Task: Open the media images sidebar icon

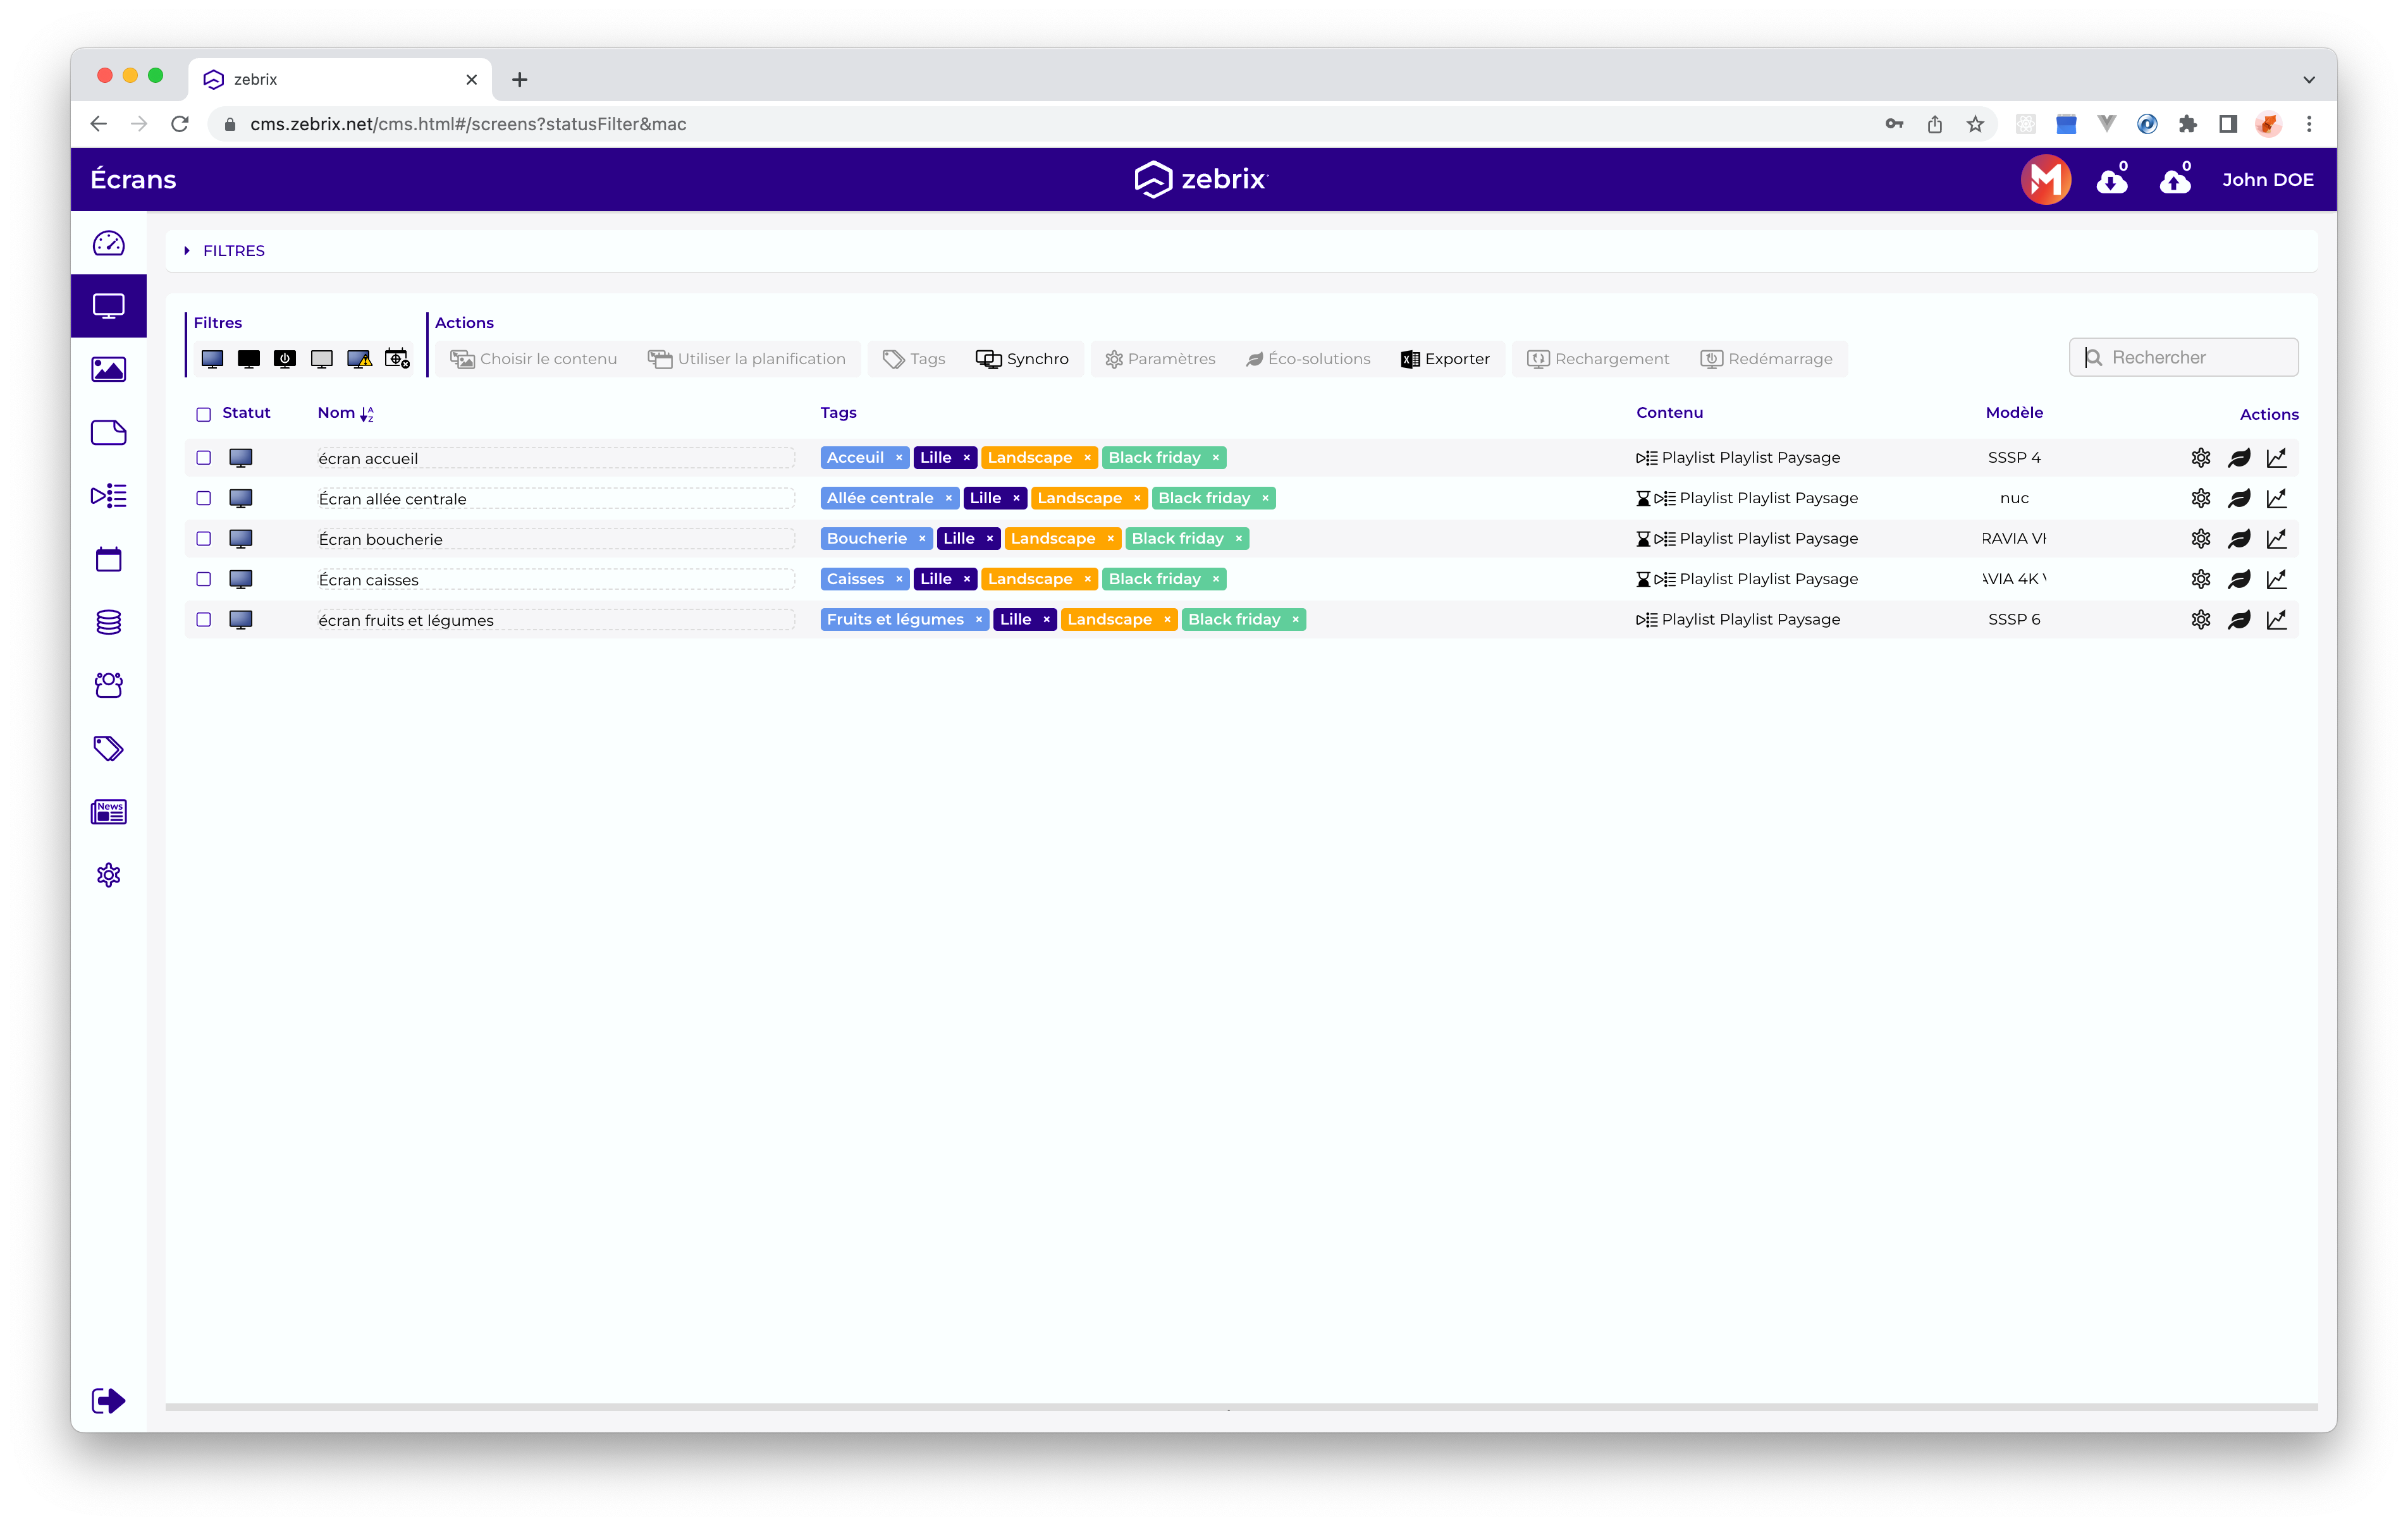Action: [108, 369]
